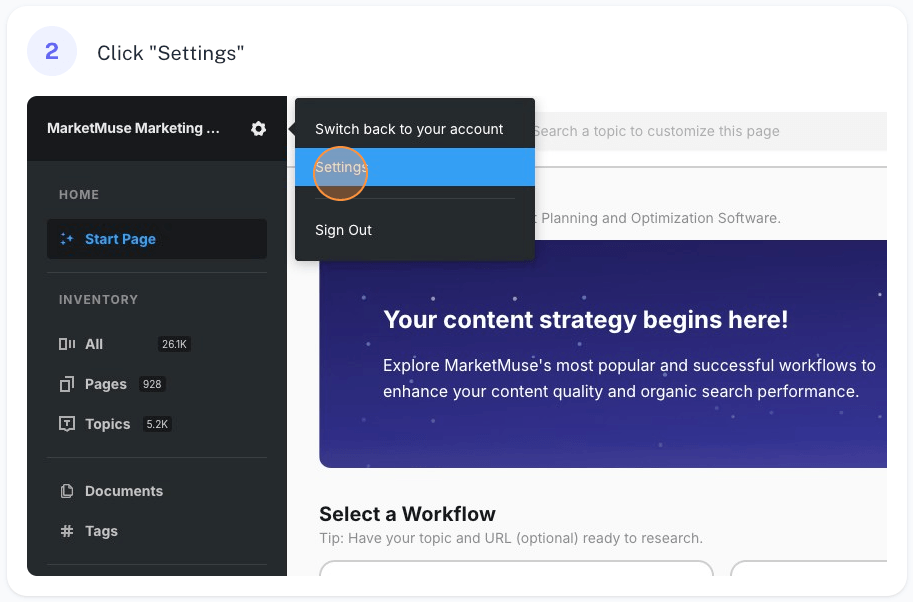The width and height of the screenshot is (913, 602).
Task: Click the 26.1K count badge
Action: (174, 344)
